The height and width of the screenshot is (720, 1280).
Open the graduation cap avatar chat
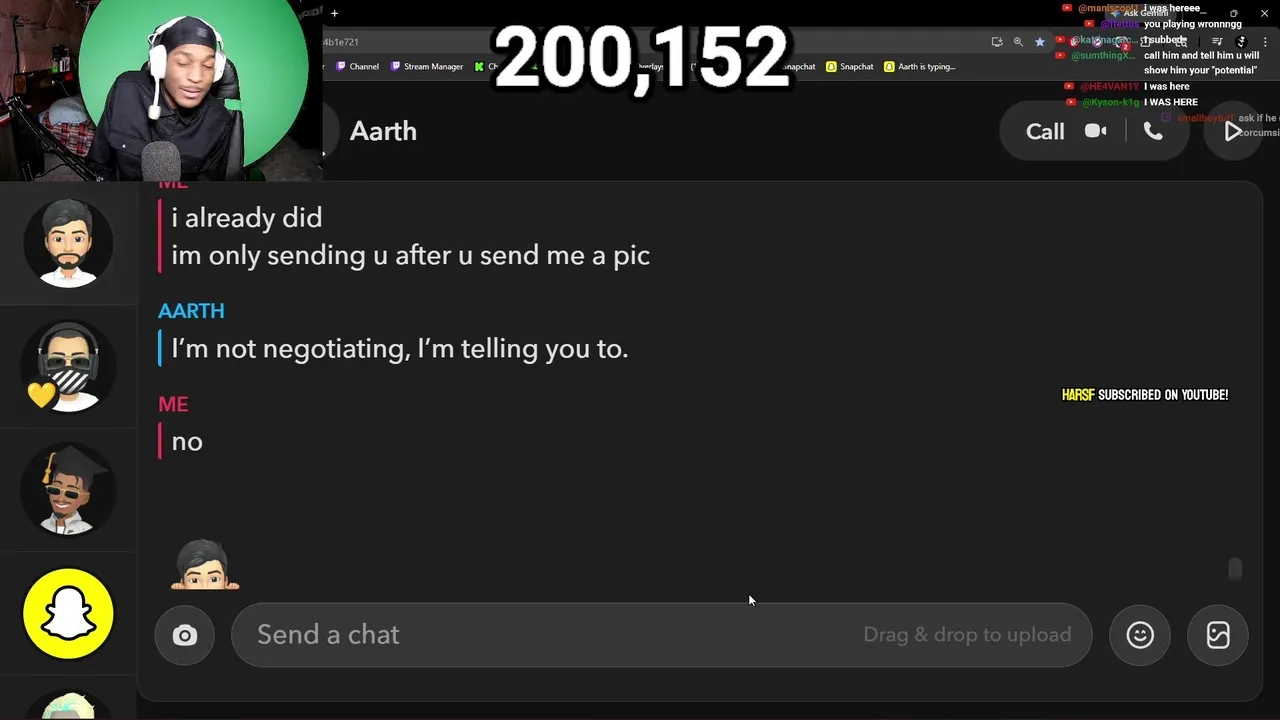68,489
